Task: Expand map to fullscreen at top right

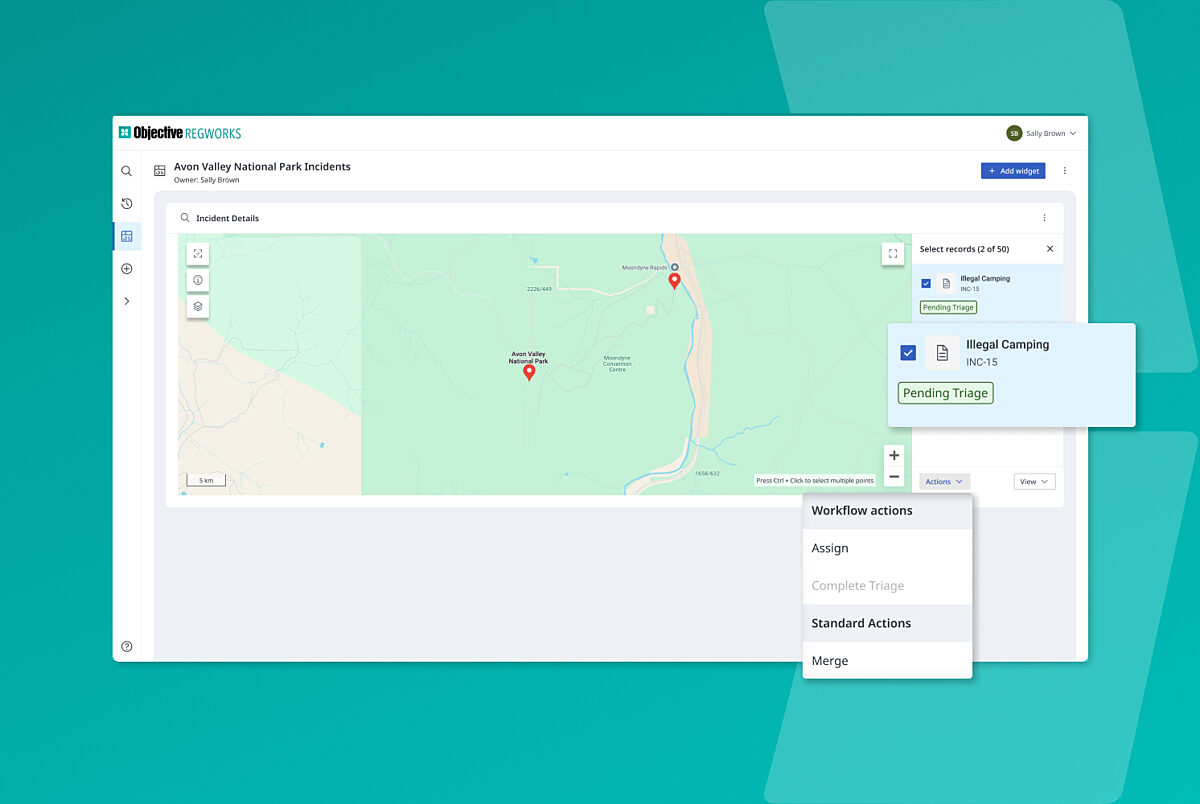Action: tap(893, 254)
